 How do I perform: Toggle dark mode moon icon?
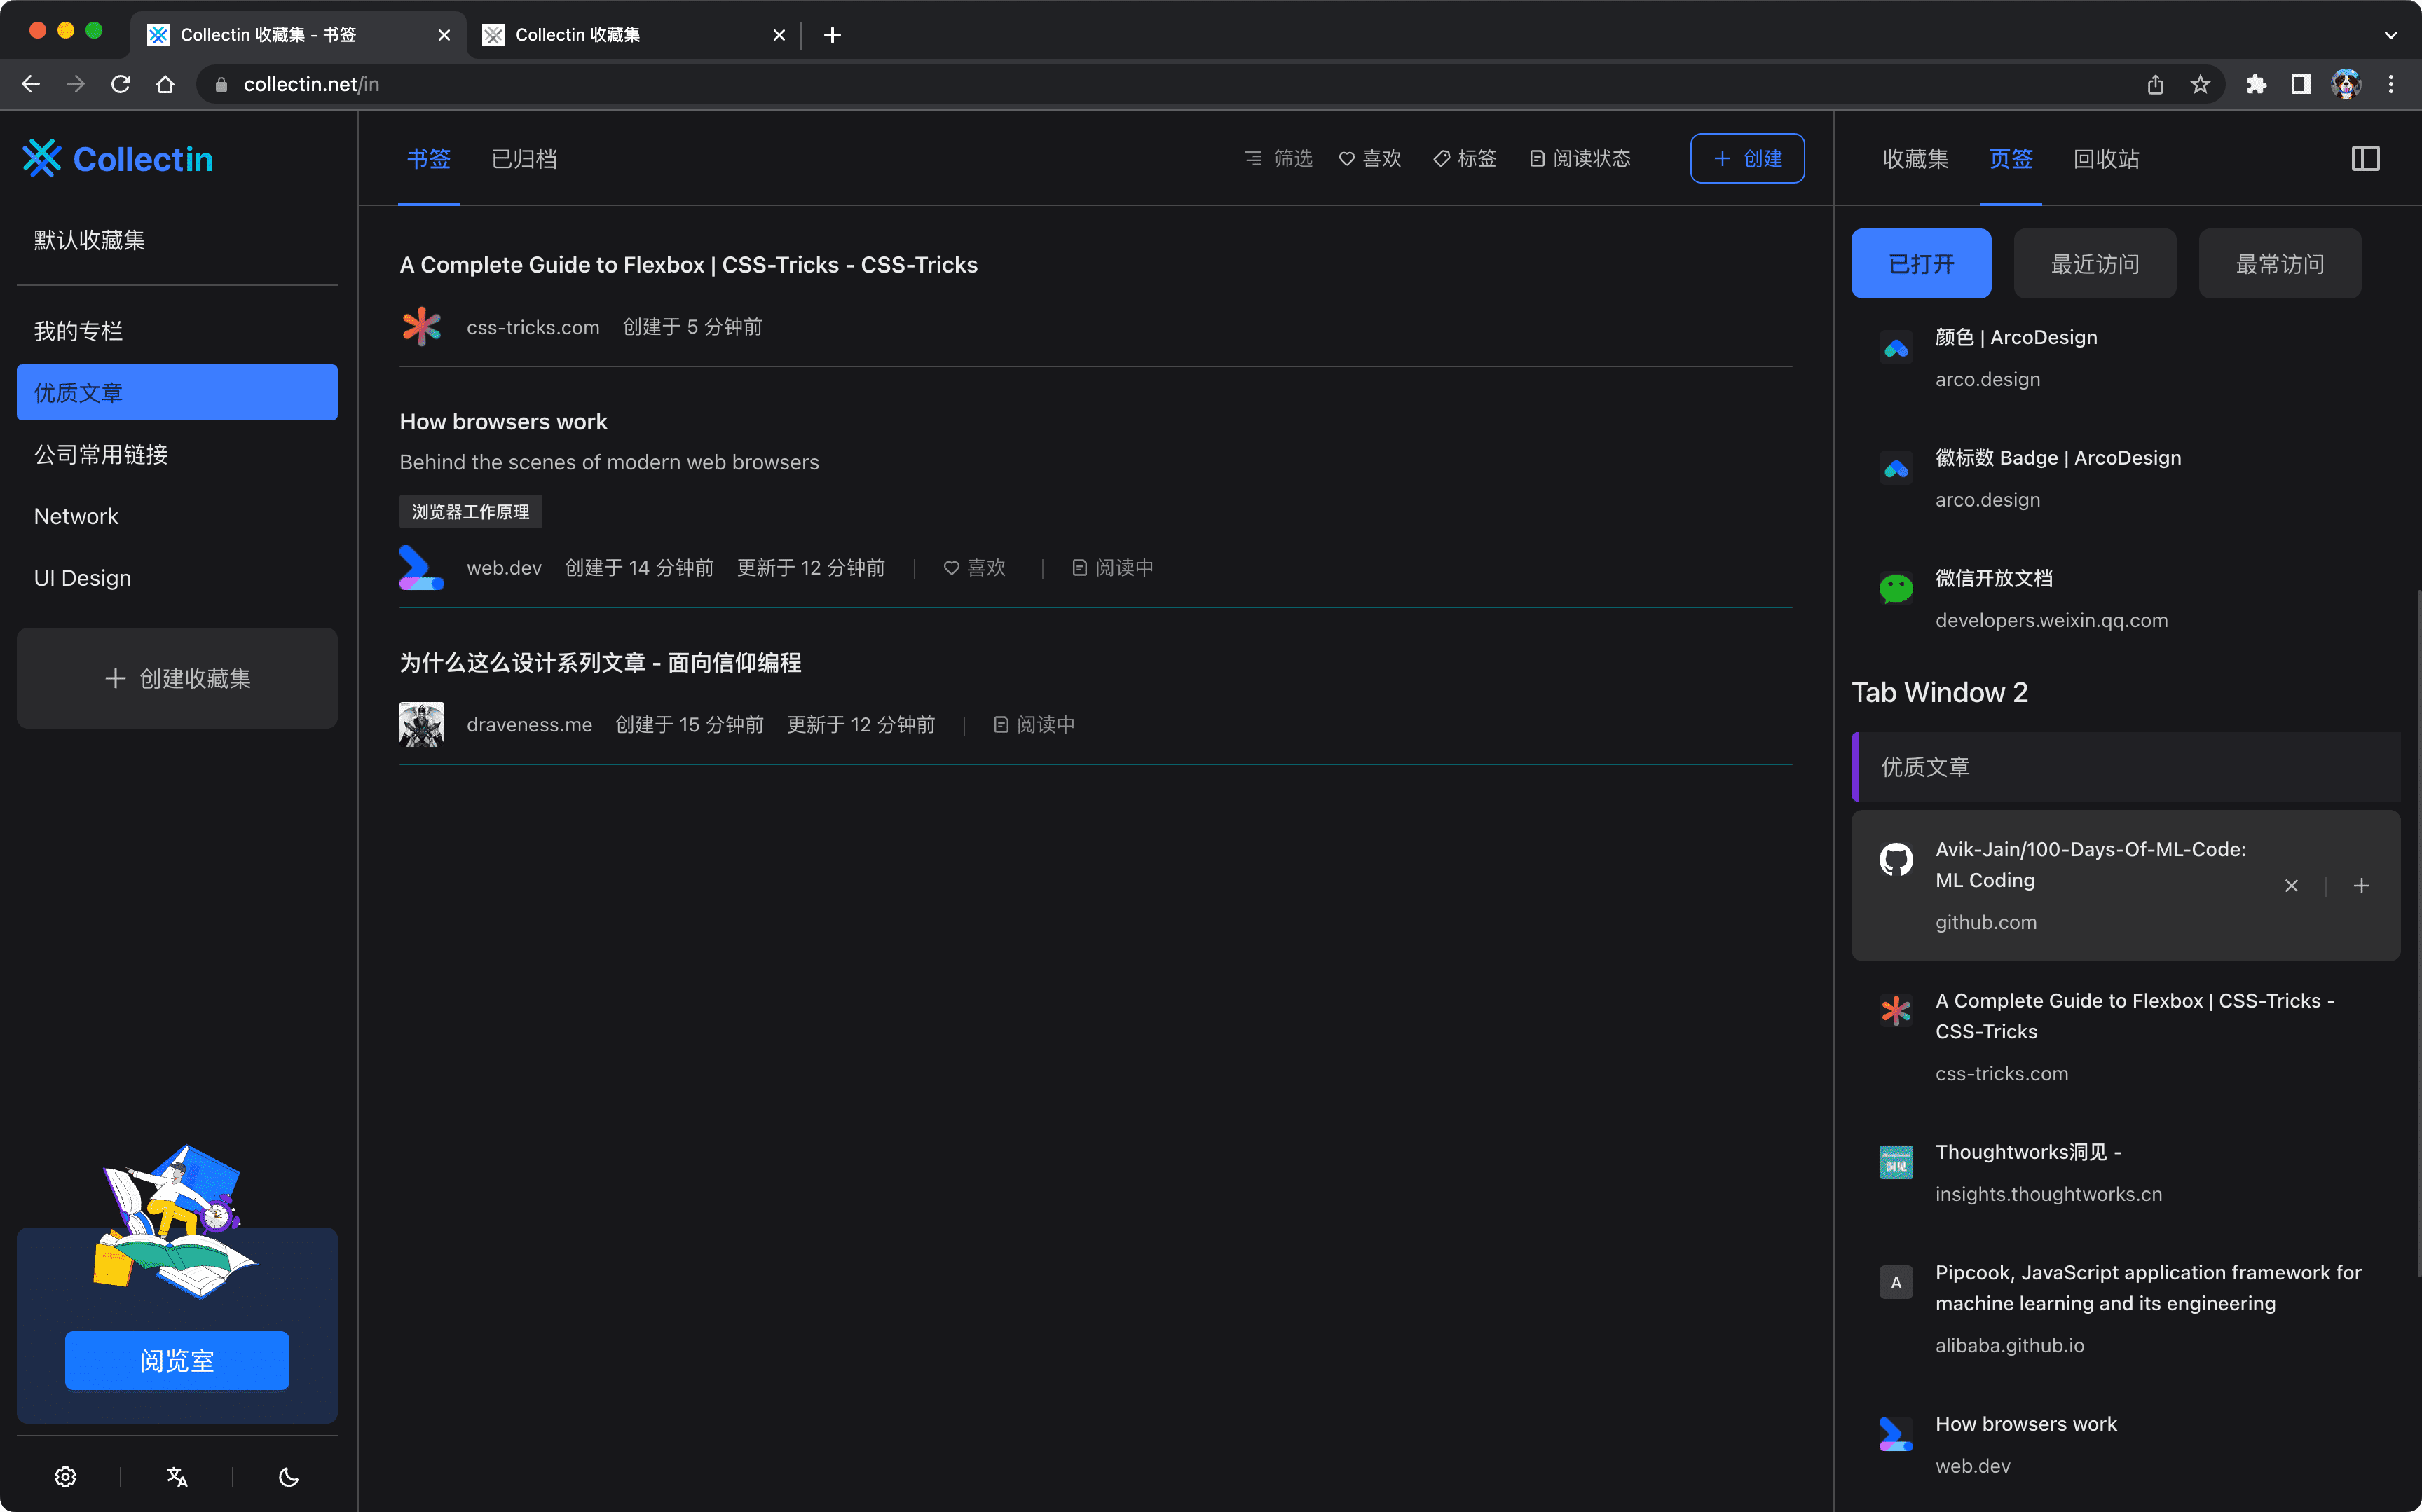pyautogui.click(x=289, y=1476)
